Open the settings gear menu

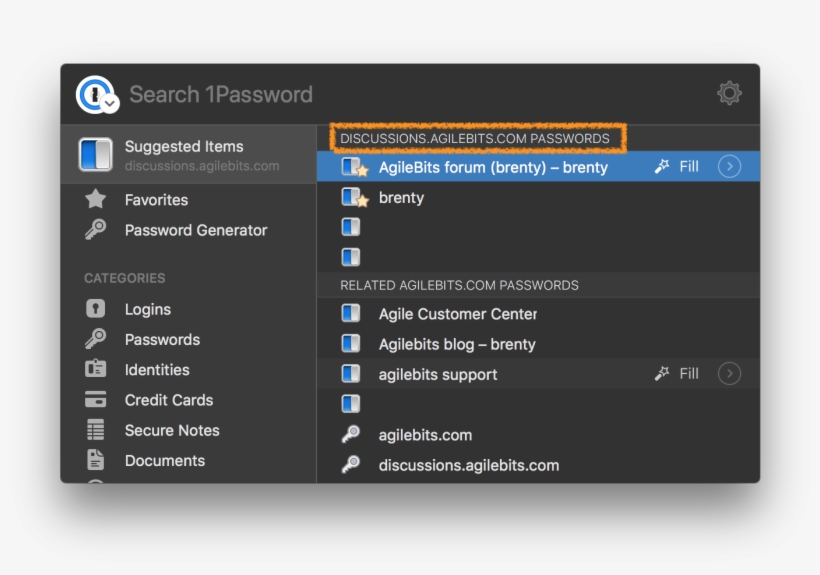[729, 94]
